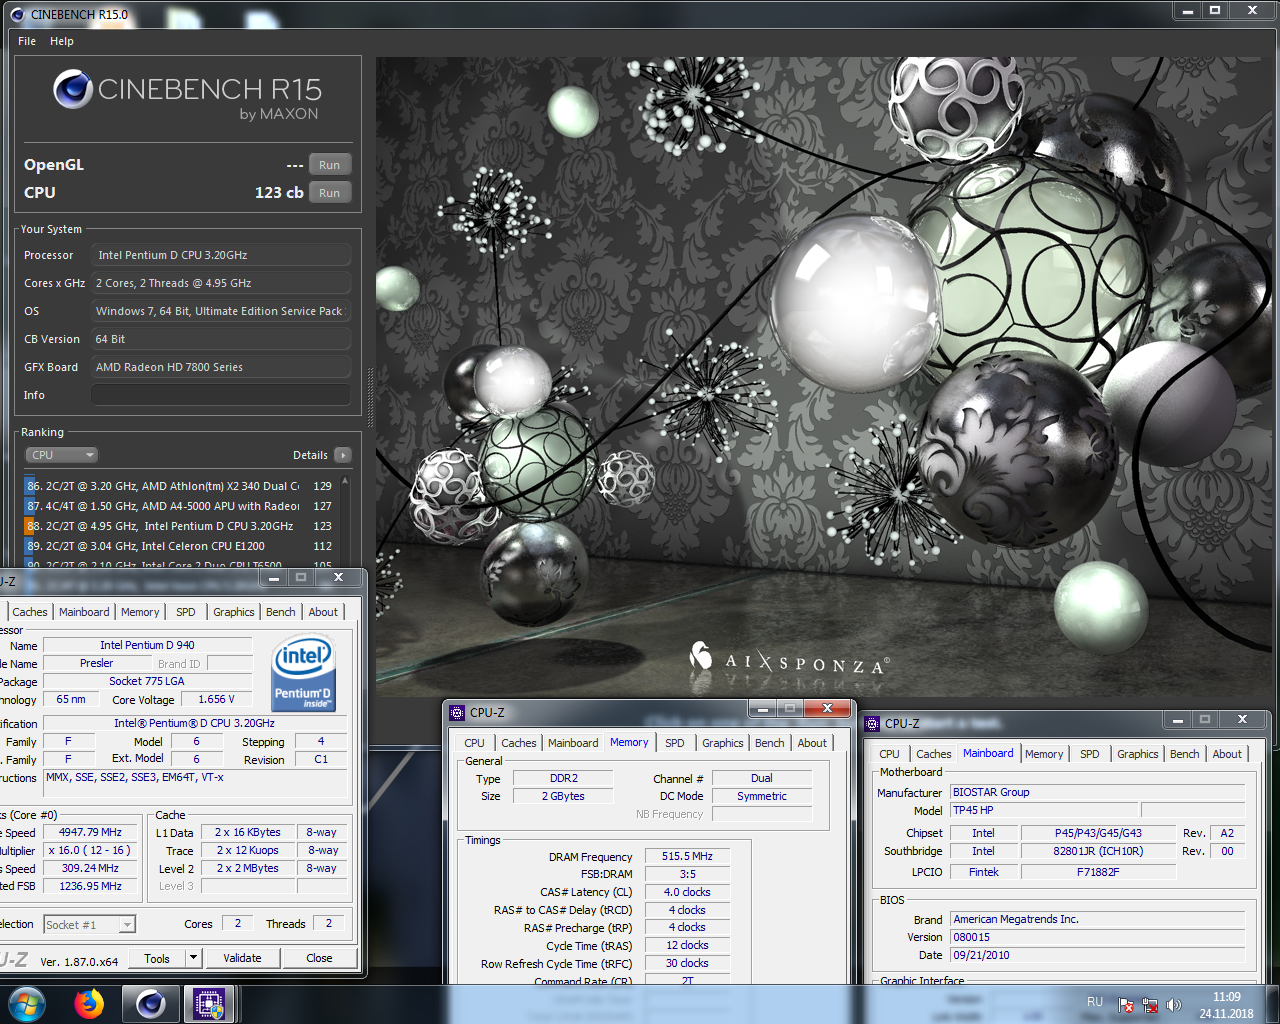Click the Tools button in CPU-Z
This screenshot has width=1280, height=1024.
tap(157, 958)
